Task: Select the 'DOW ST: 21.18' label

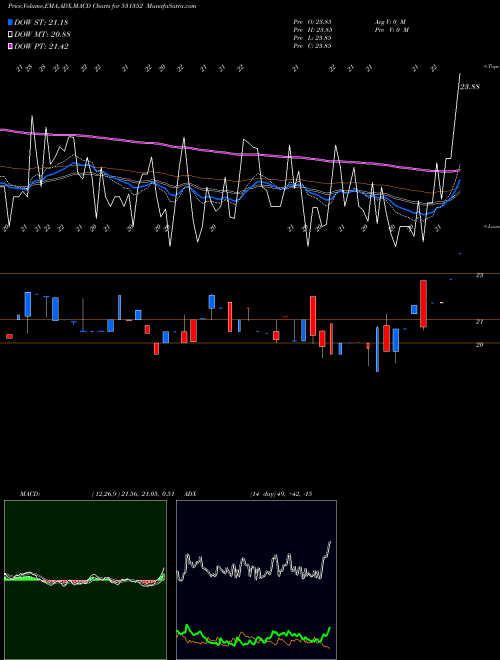Action: click(x=41, y=22)
